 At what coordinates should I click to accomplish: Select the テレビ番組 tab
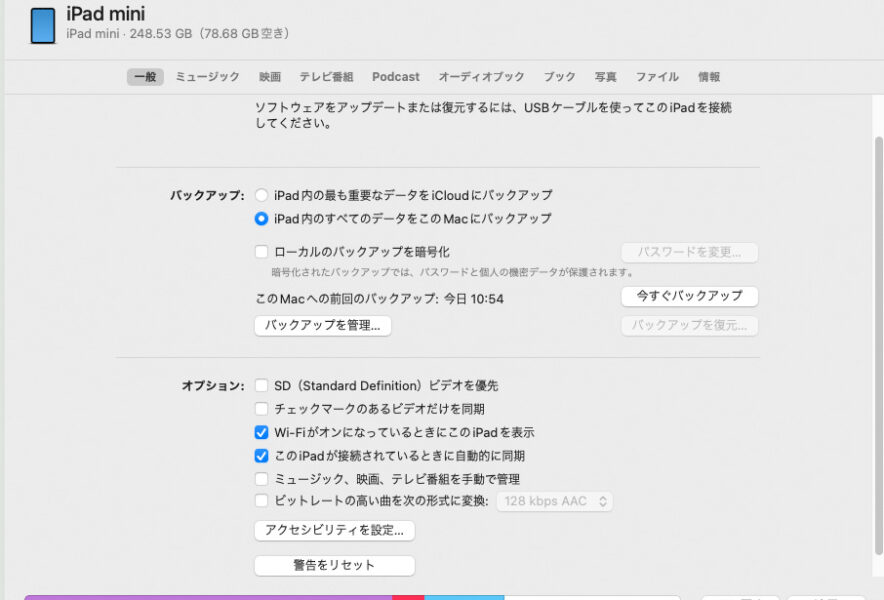(x=326, y=77)
